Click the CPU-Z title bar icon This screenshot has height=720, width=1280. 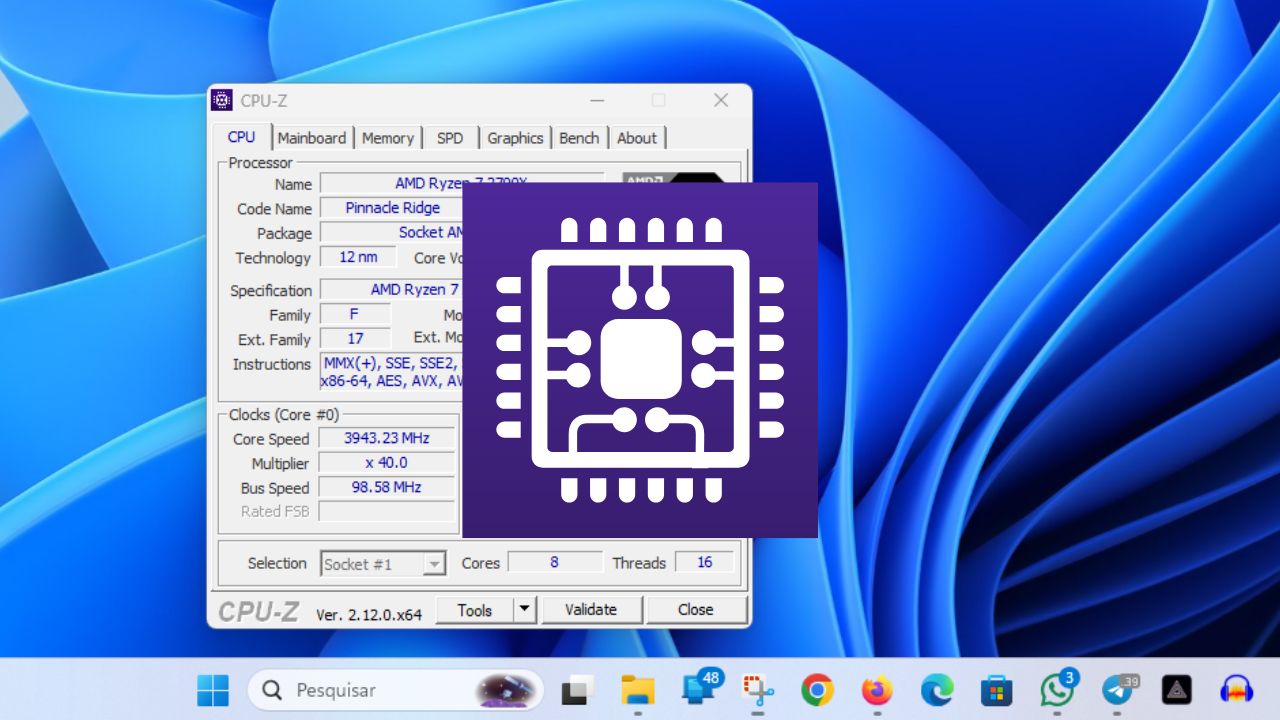pyautogui.click(x=222, y=100)
